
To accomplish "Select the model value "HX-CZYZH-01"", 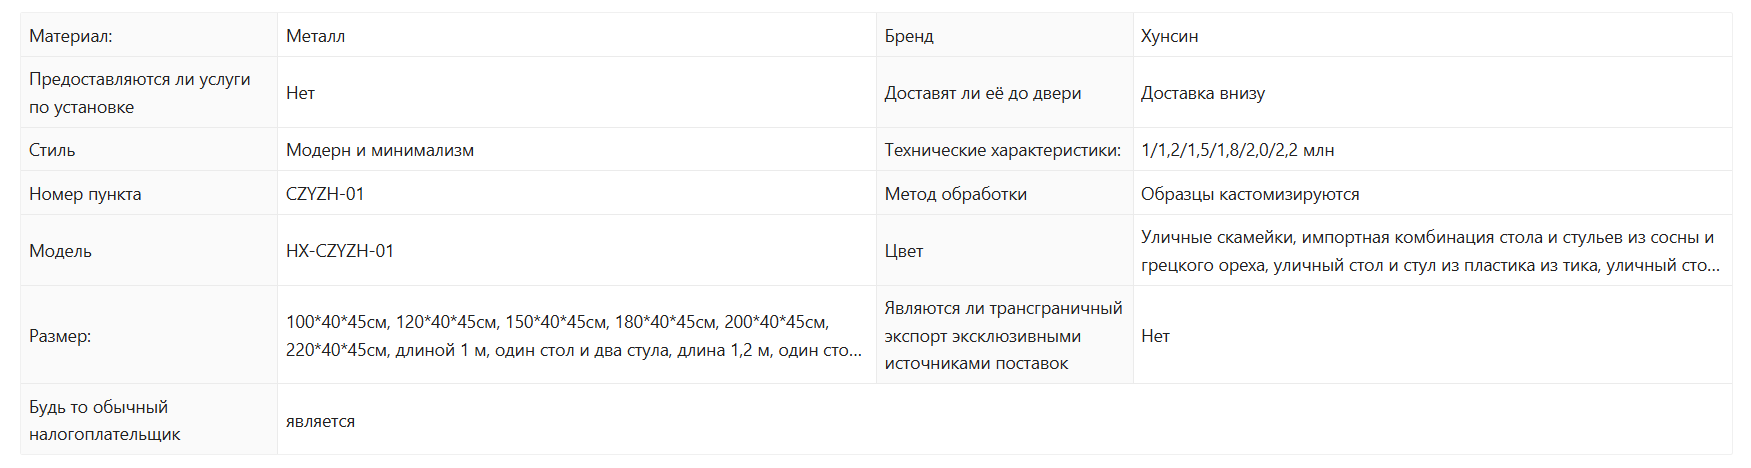I will point(340,251).
